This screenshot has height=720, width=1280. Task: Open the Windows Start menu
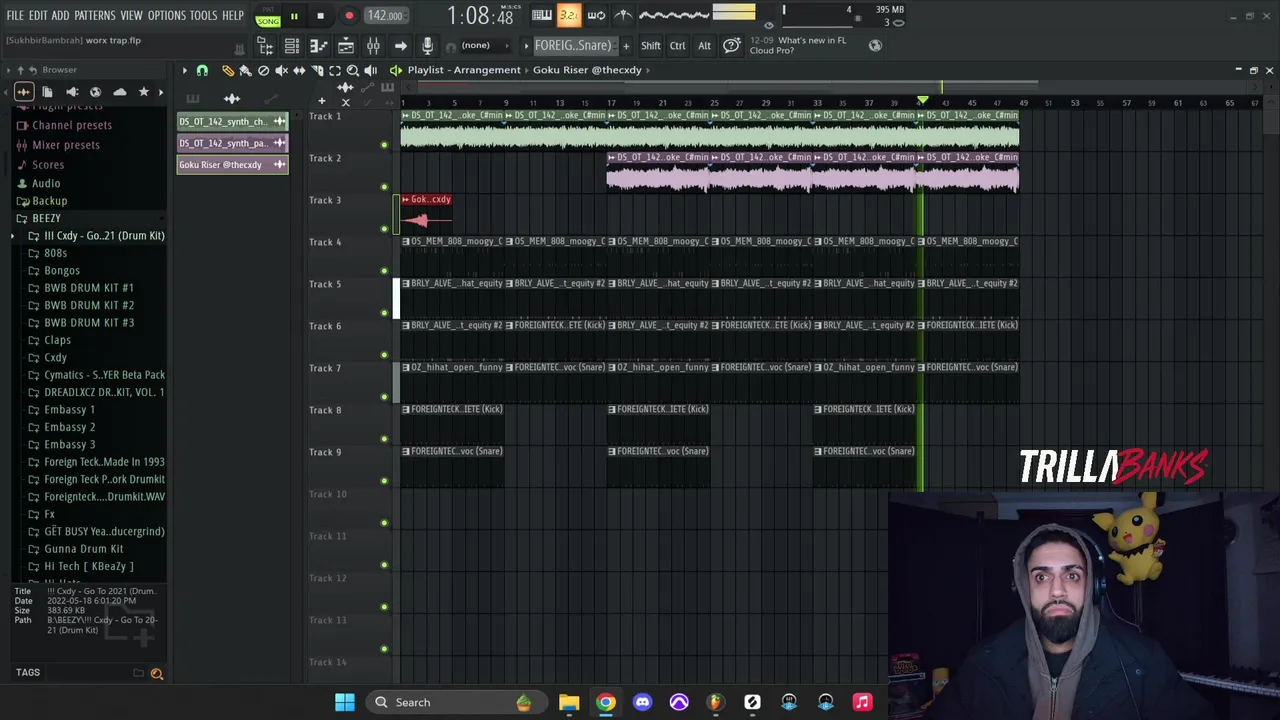(345, 702)
